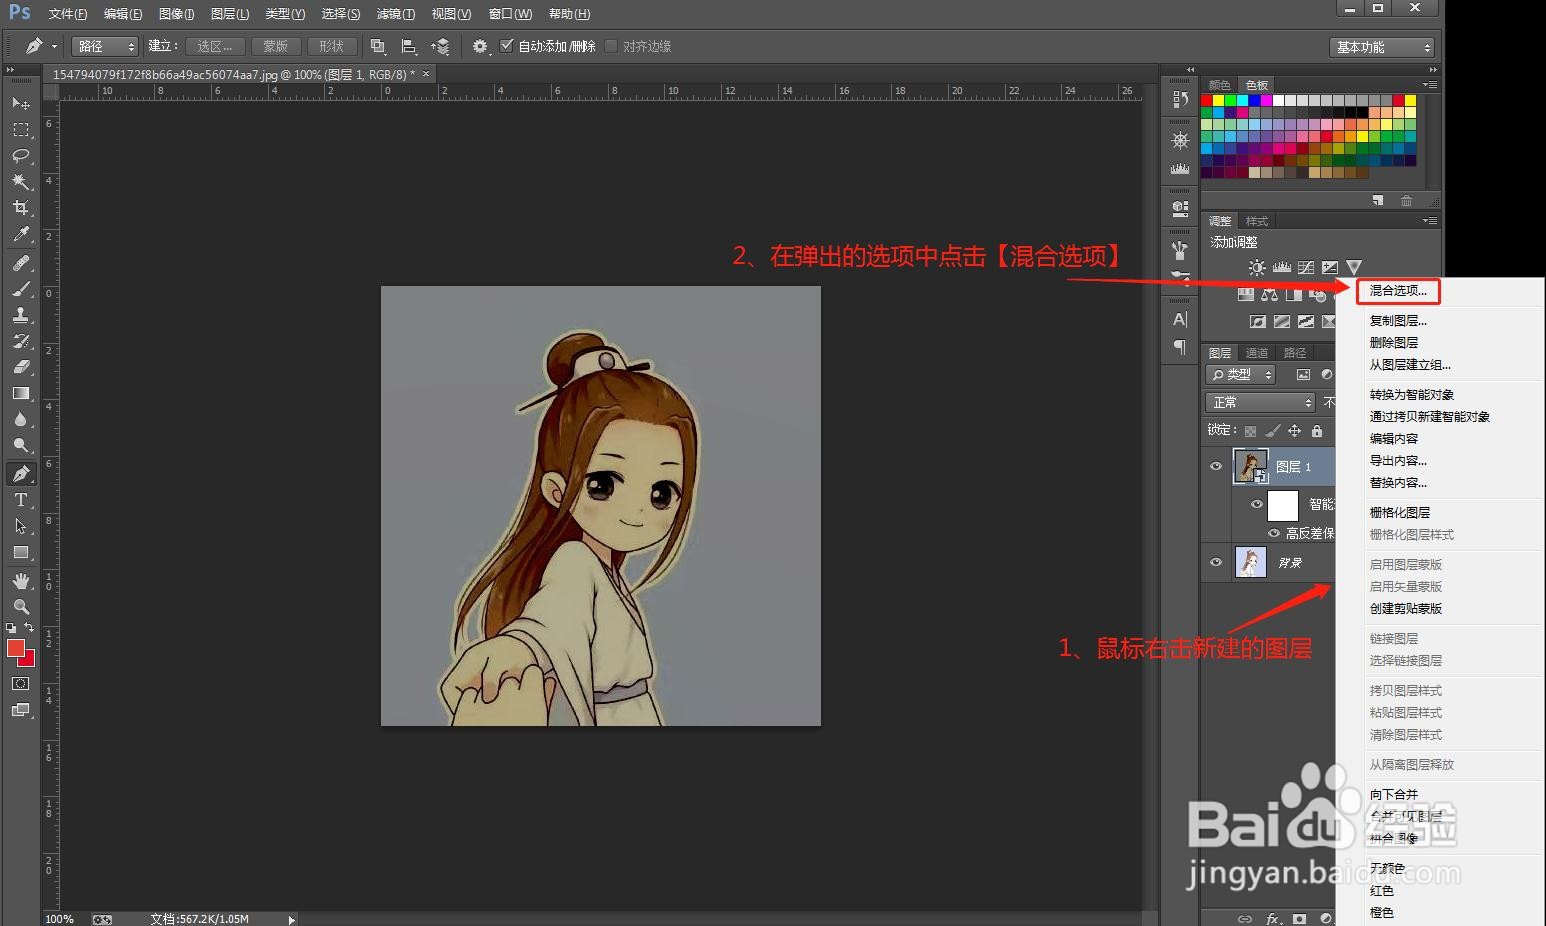Change screen mode icon in toolbox
Image resolution: width=1546 pixels, height=926 pixels.
click(20, 710)
